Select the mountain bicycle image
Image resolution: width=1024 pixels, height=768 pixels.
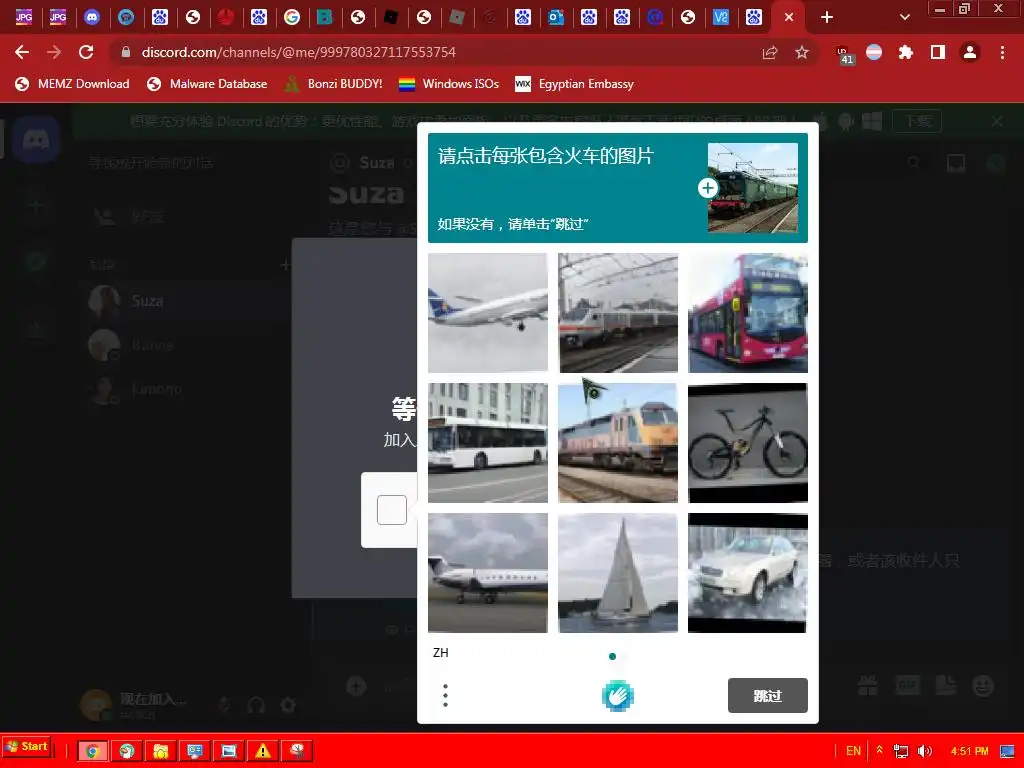click(x=748, y=443)
